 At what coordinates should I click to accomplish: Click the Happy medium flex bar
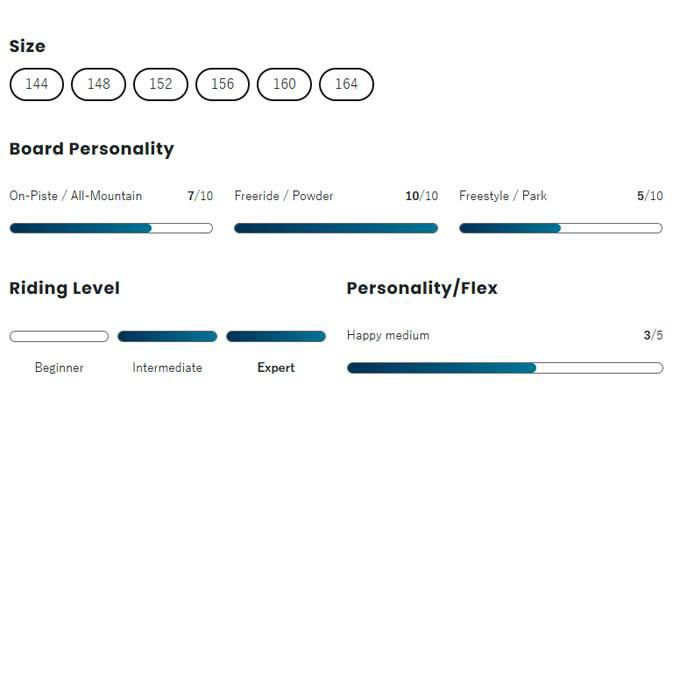[x=505, y=368]
